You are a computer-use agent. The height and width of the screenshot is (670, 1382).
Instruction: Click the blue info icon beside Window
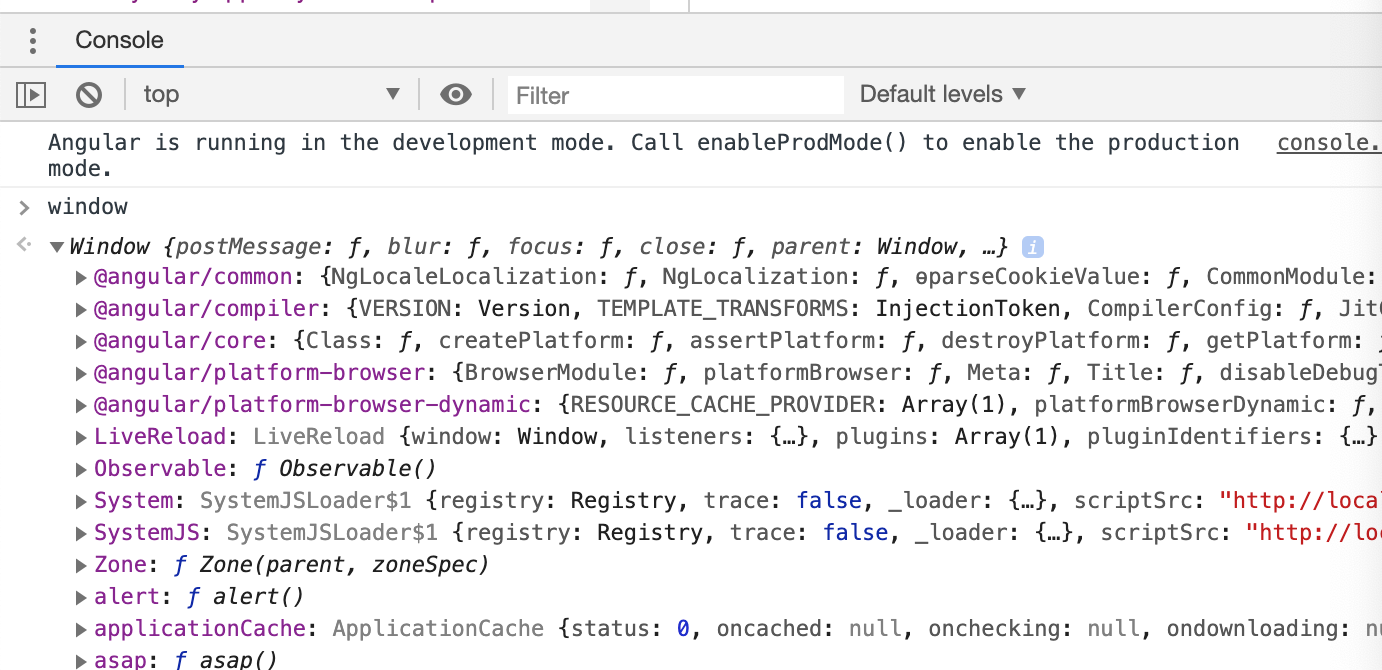coord(1033,247)
